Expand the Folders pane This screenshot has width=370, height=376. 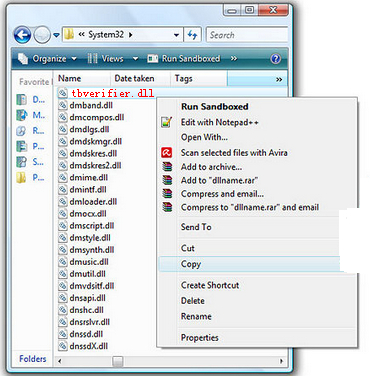pos(33,359)
